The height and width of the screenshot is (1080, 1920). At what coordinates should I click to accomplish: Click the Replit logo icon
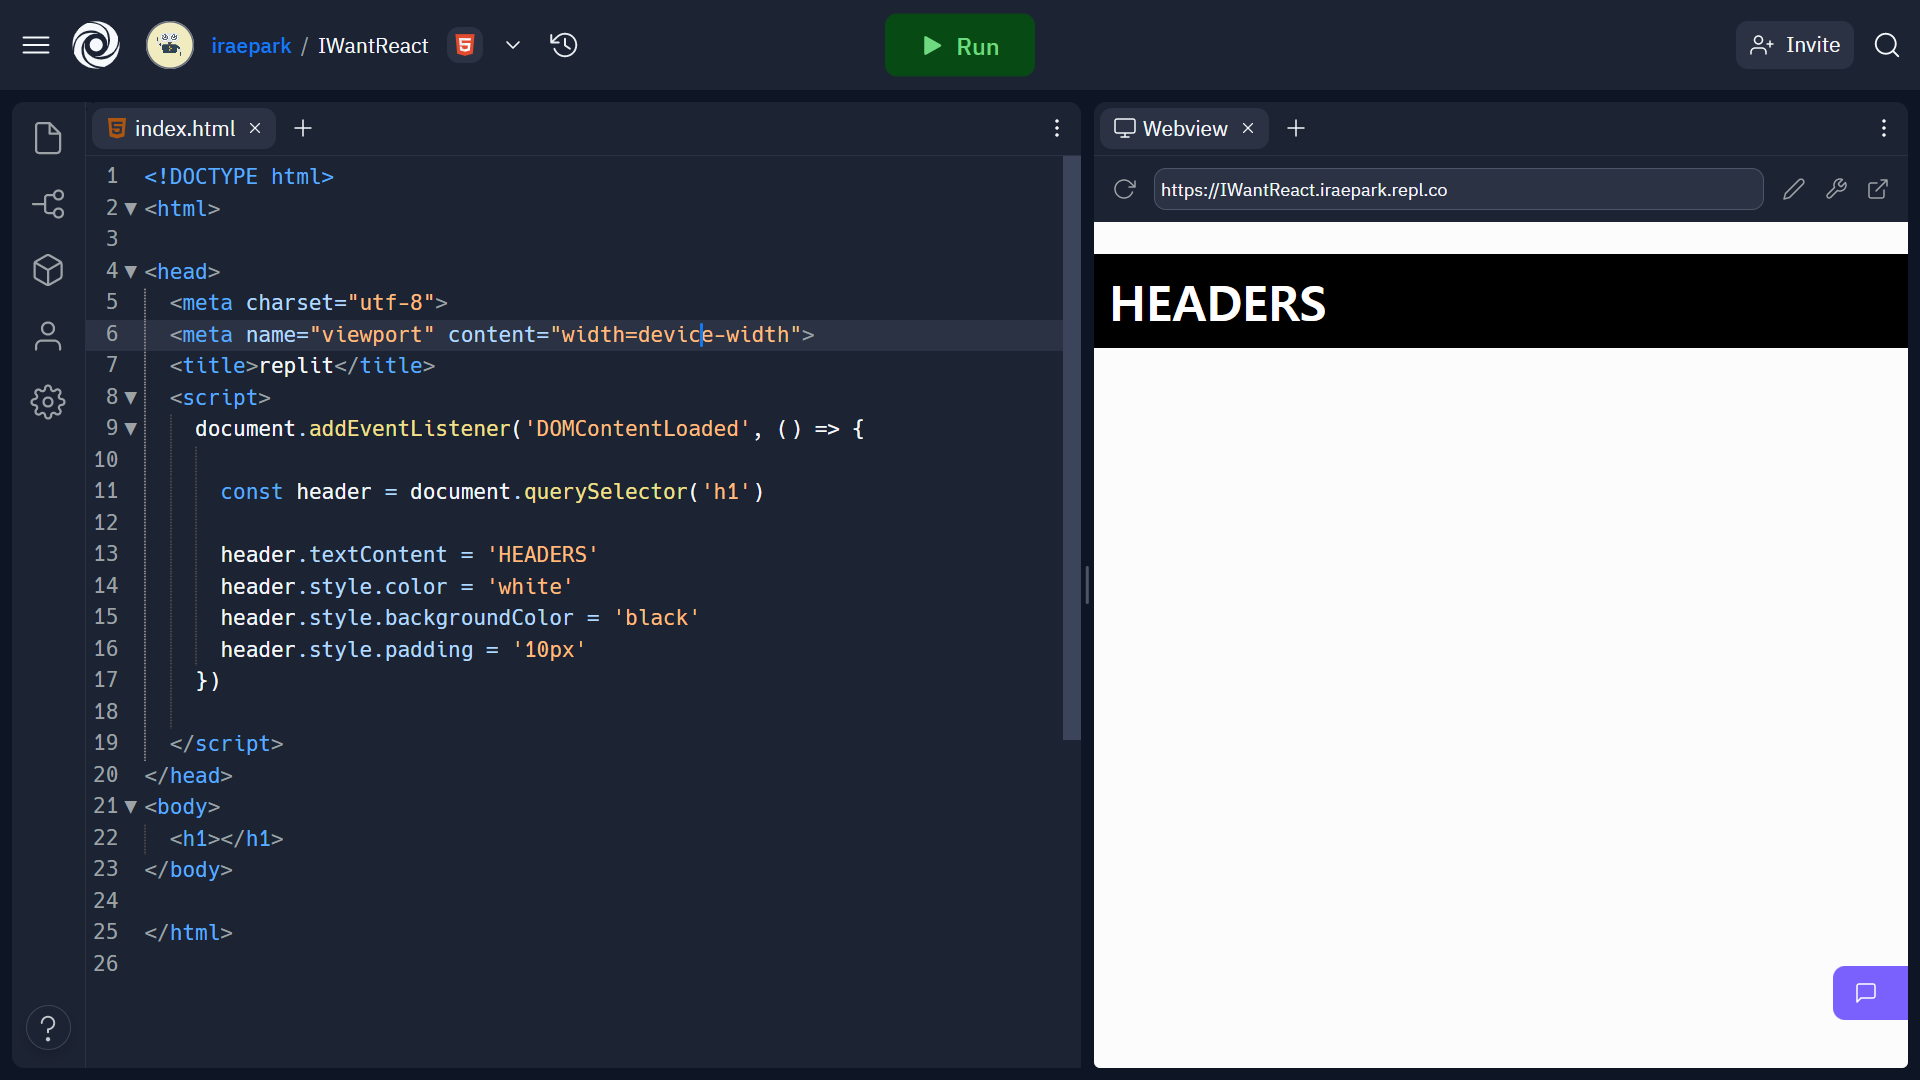pos(96,45)
